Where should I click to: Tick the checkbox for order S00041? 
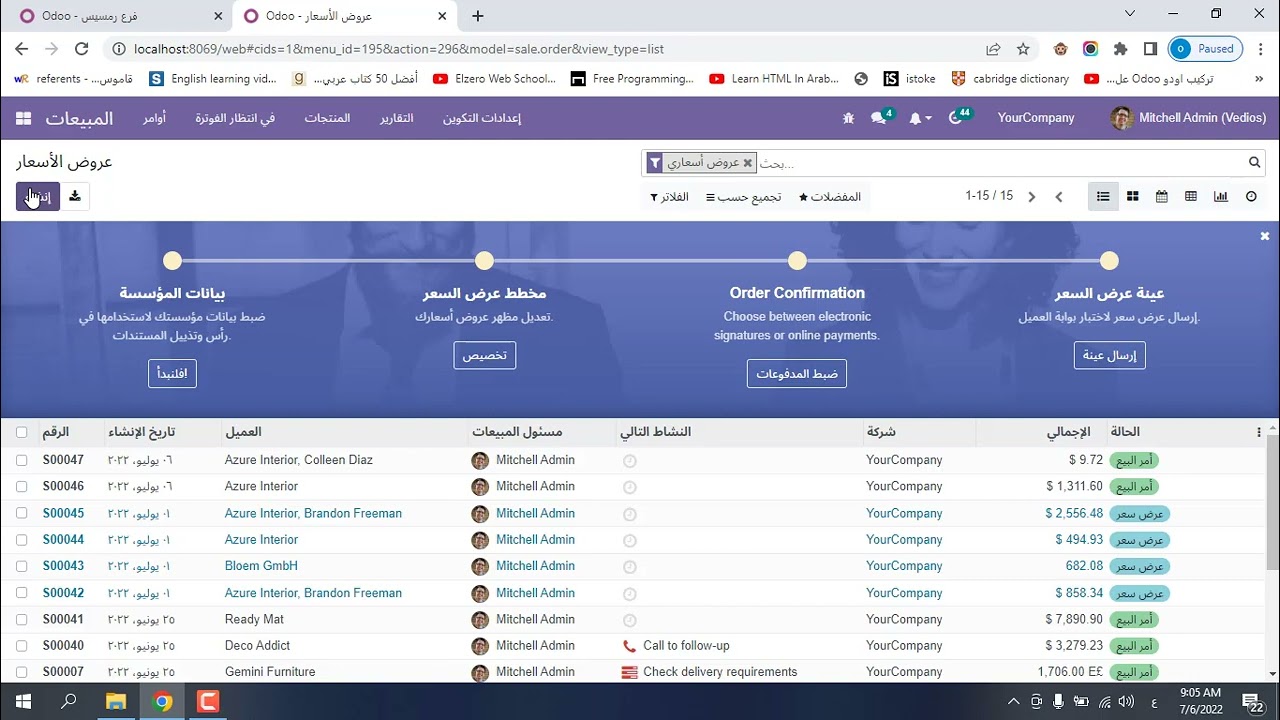pyautogui.click(x=21, y=619)
